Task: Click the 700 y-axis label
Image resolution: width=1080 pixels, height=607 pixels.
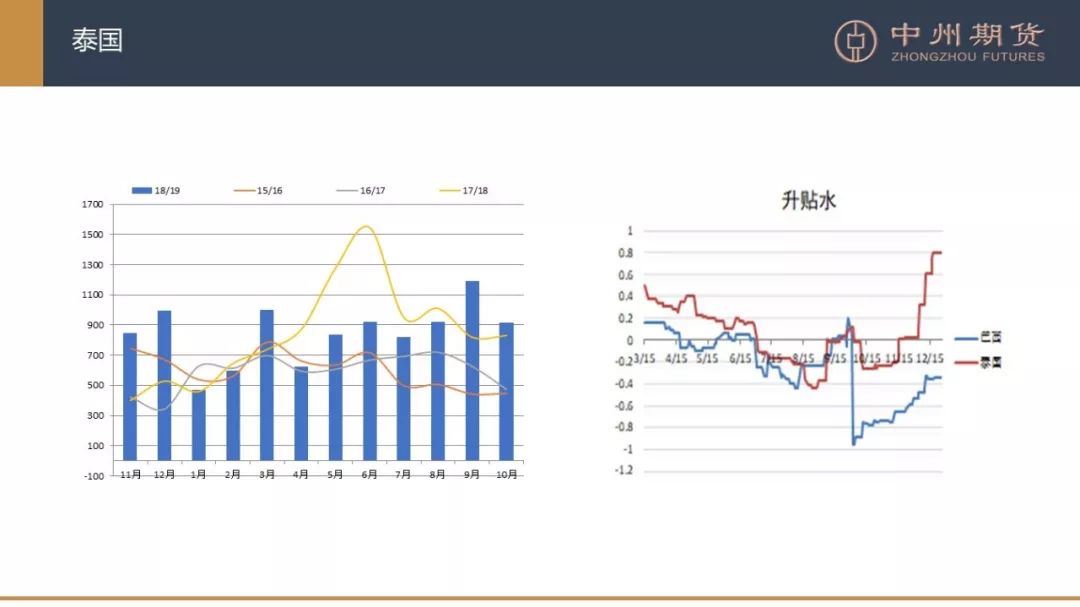Action: click(x=95, y=356)
